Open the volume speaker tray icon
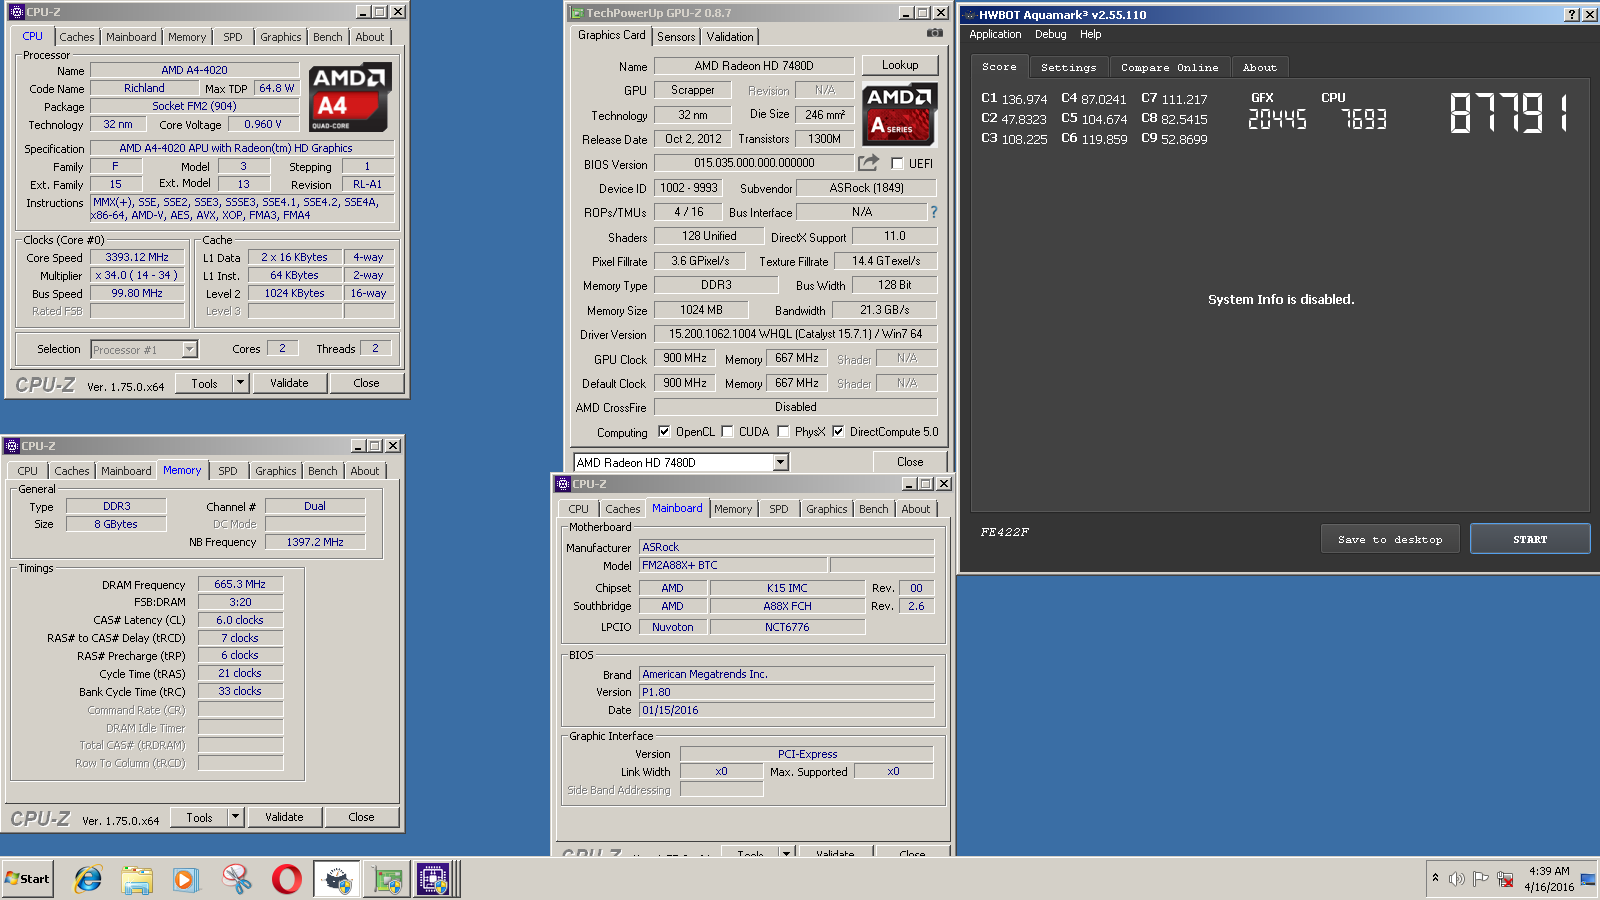 click(x=1456, y=879)
